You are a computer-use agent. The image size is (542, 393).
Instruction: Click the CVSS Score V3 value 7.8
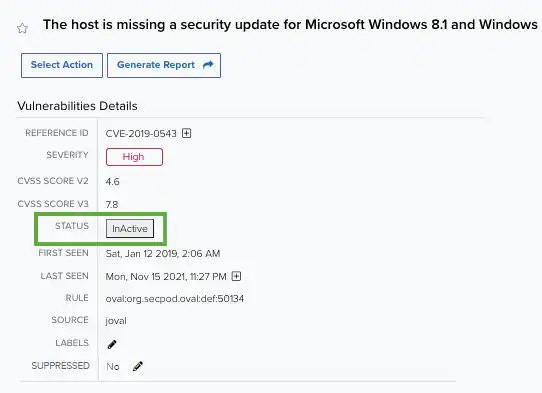[x=112, y=205]
